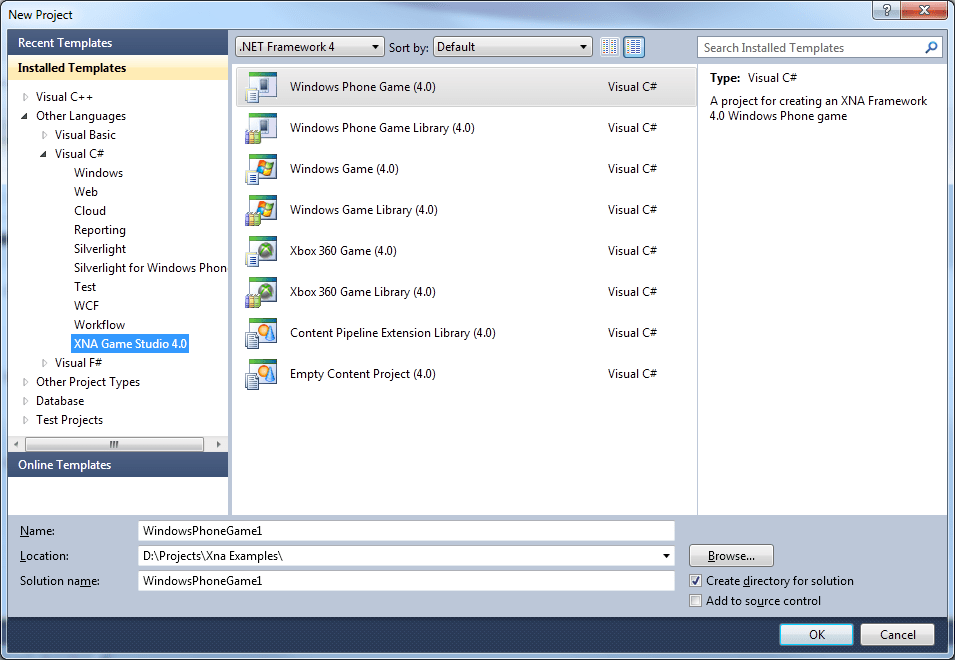
Task: Click the project Name input field
Action: pos(406,531)
